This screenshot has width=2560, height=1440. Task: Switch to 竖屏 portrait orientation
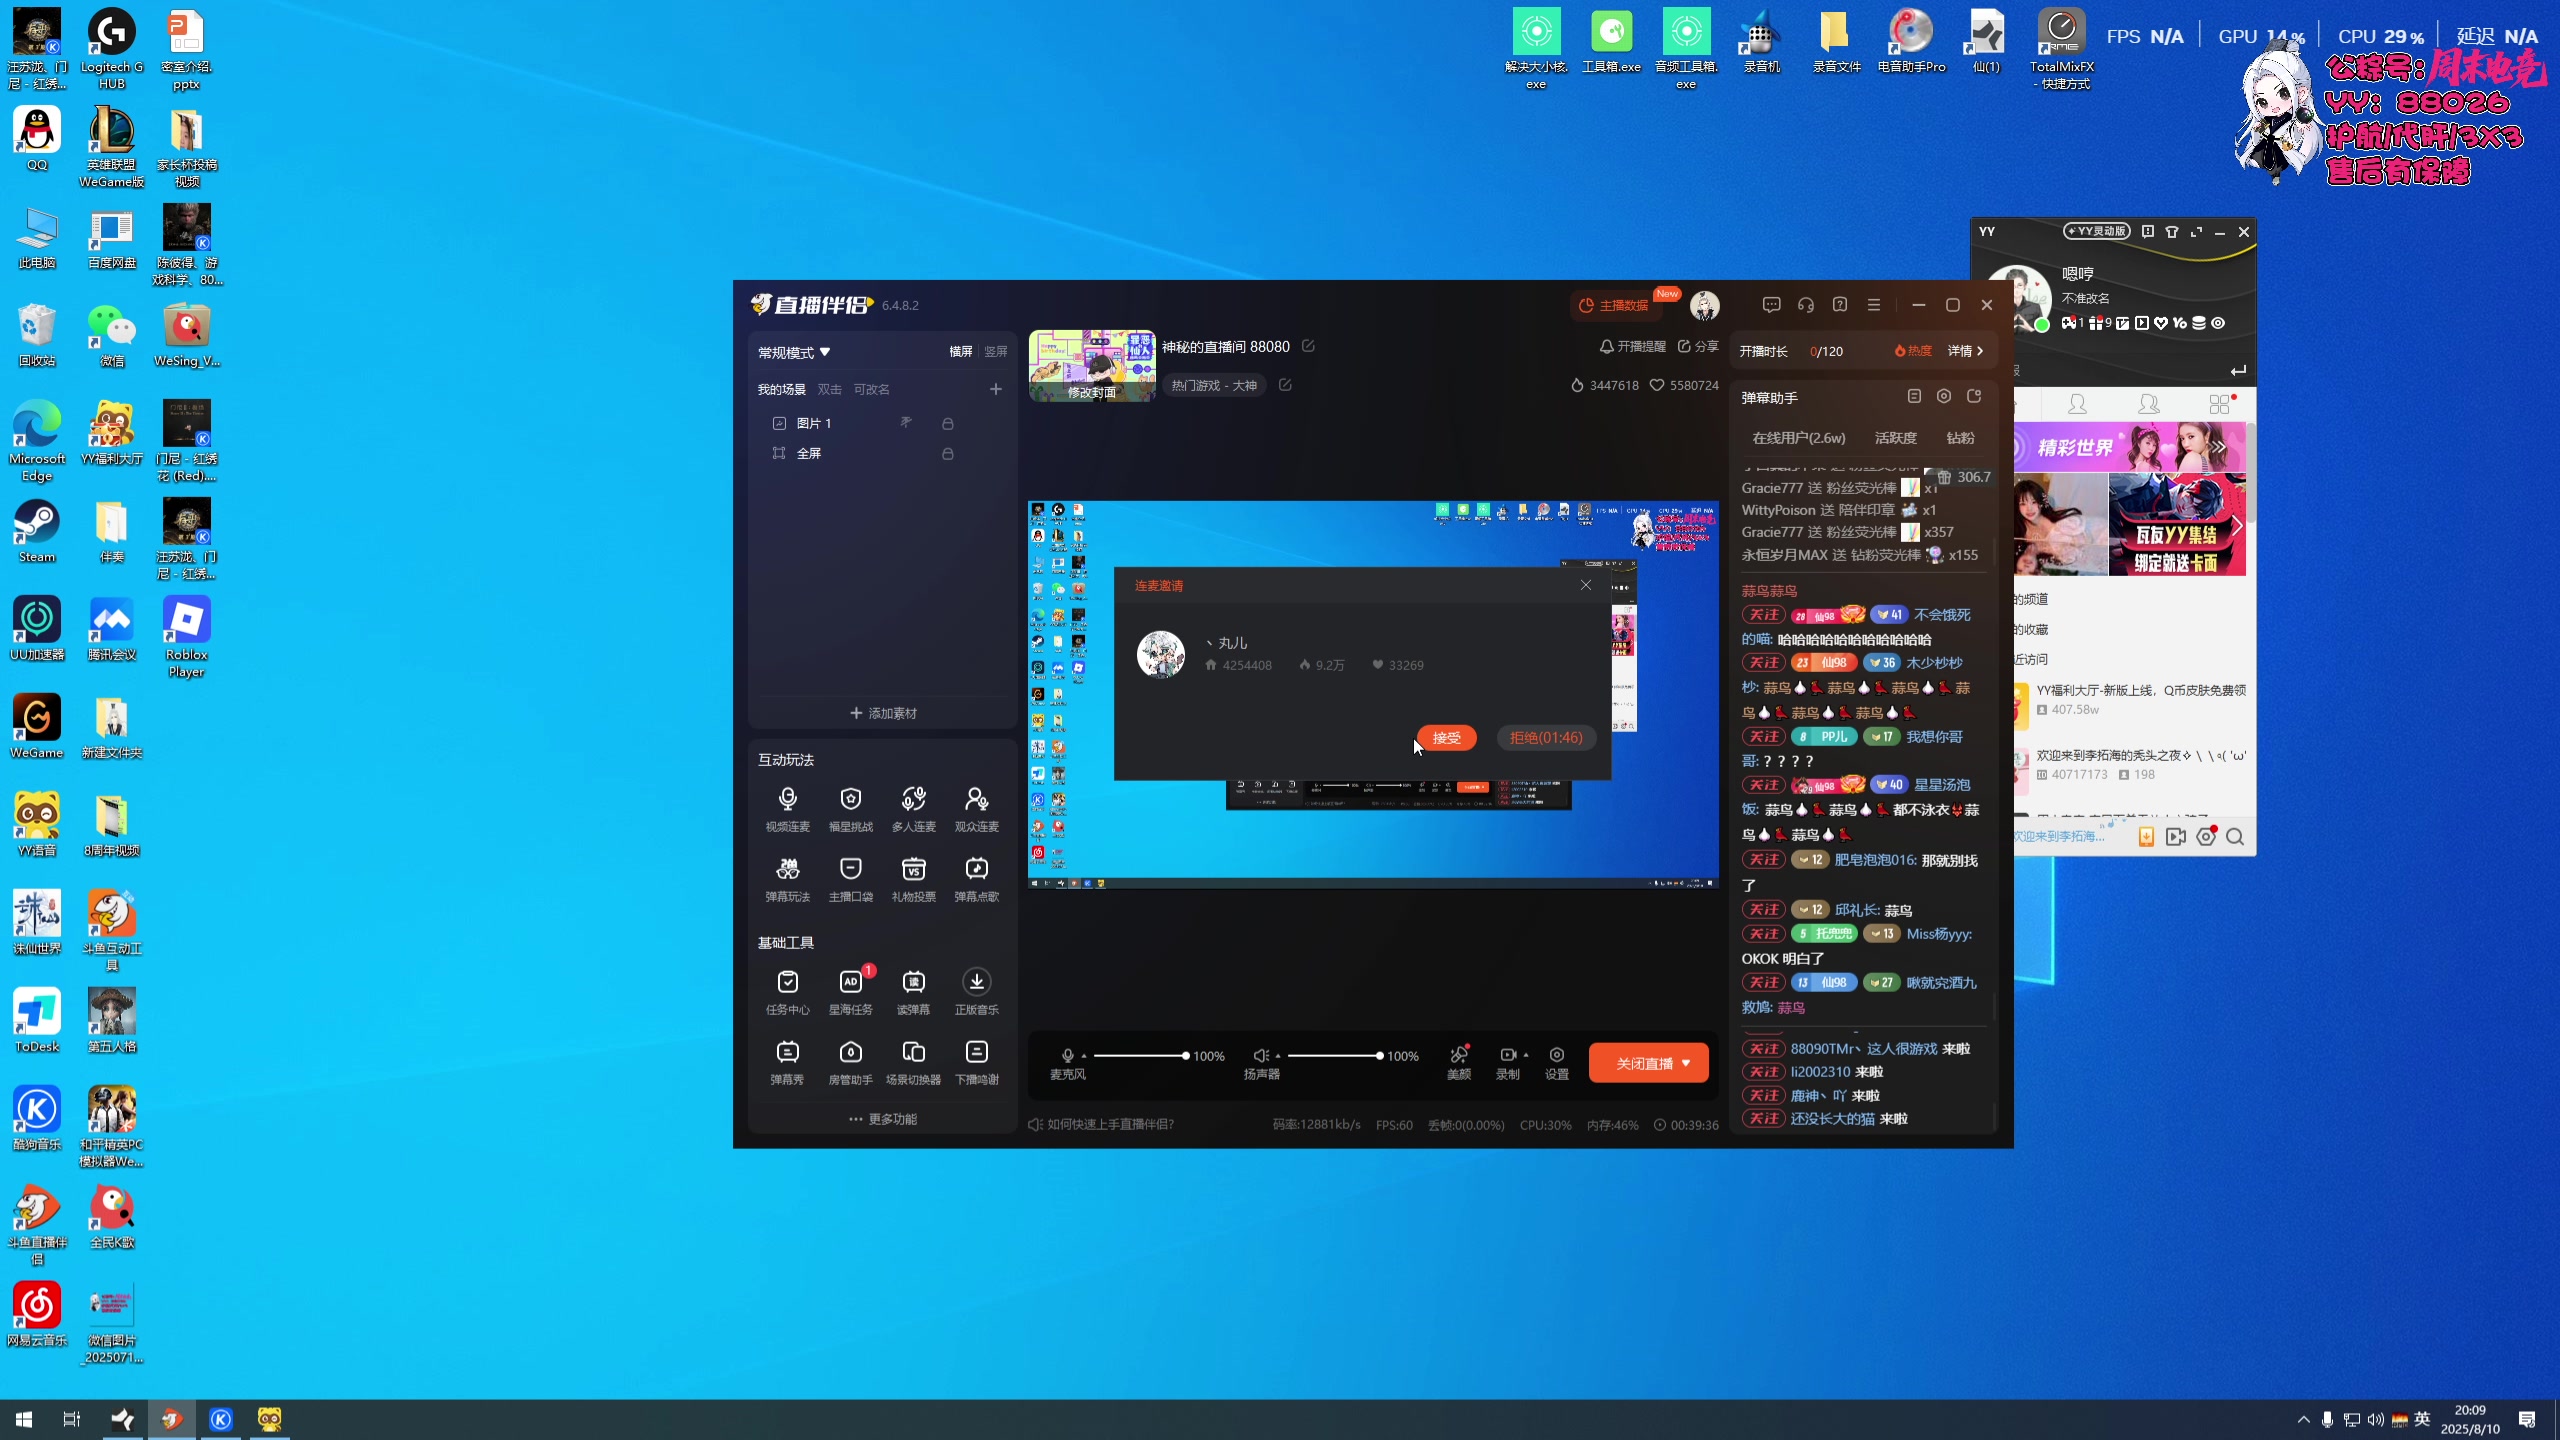tap(995, 352)
